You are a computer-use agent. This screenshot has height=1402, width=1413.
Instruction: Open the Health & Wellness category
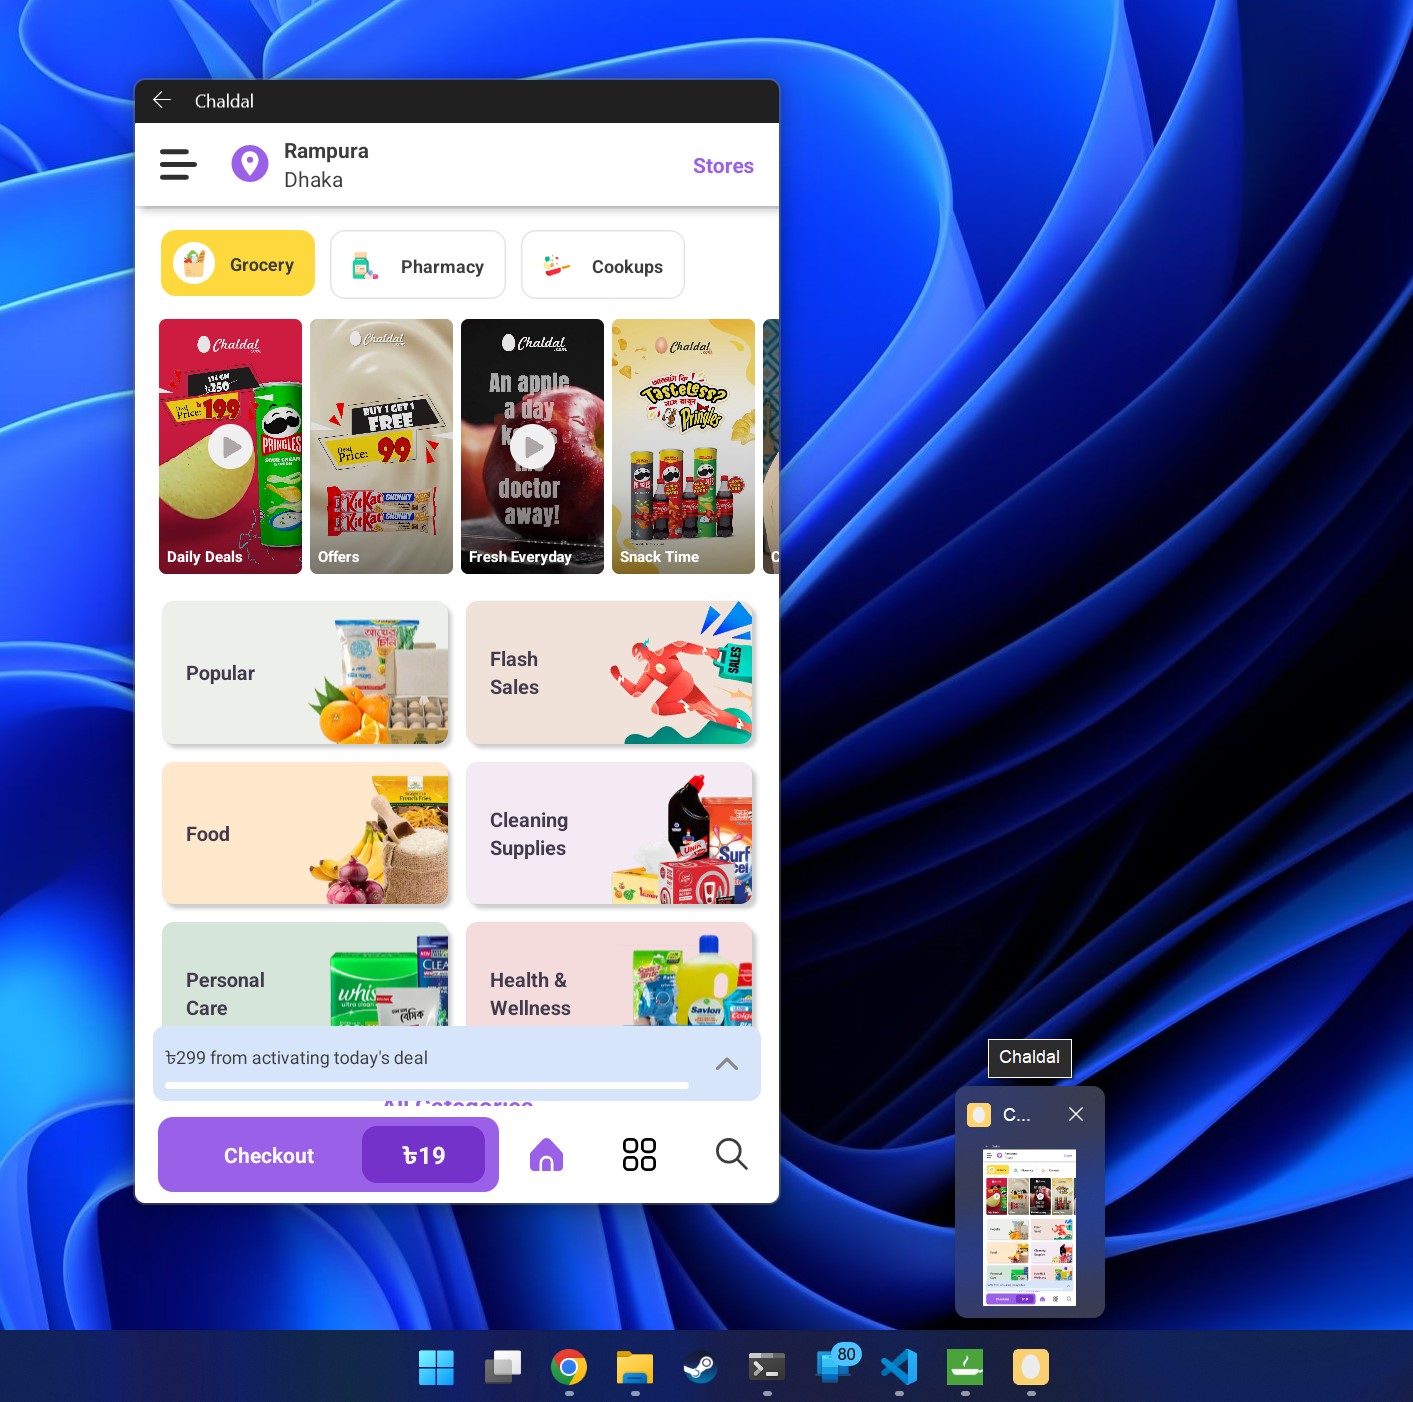610,975
